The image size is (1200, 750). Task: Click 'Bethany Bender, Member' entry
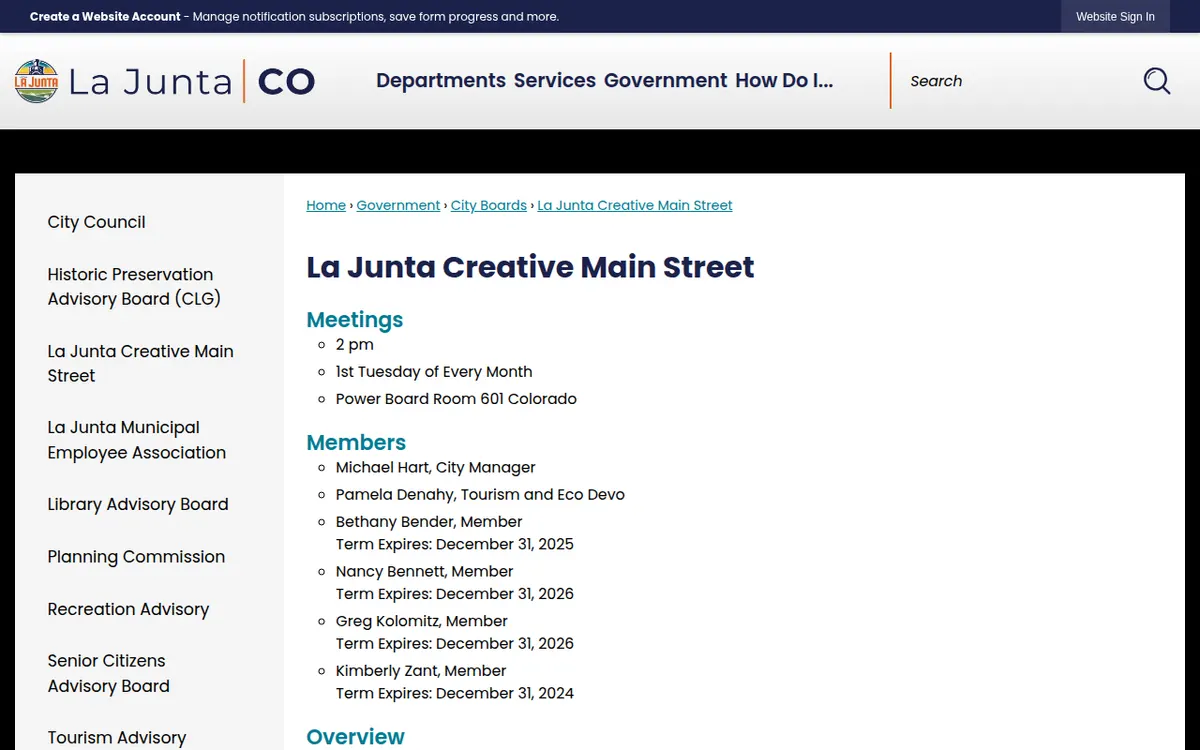click(429, 522)
